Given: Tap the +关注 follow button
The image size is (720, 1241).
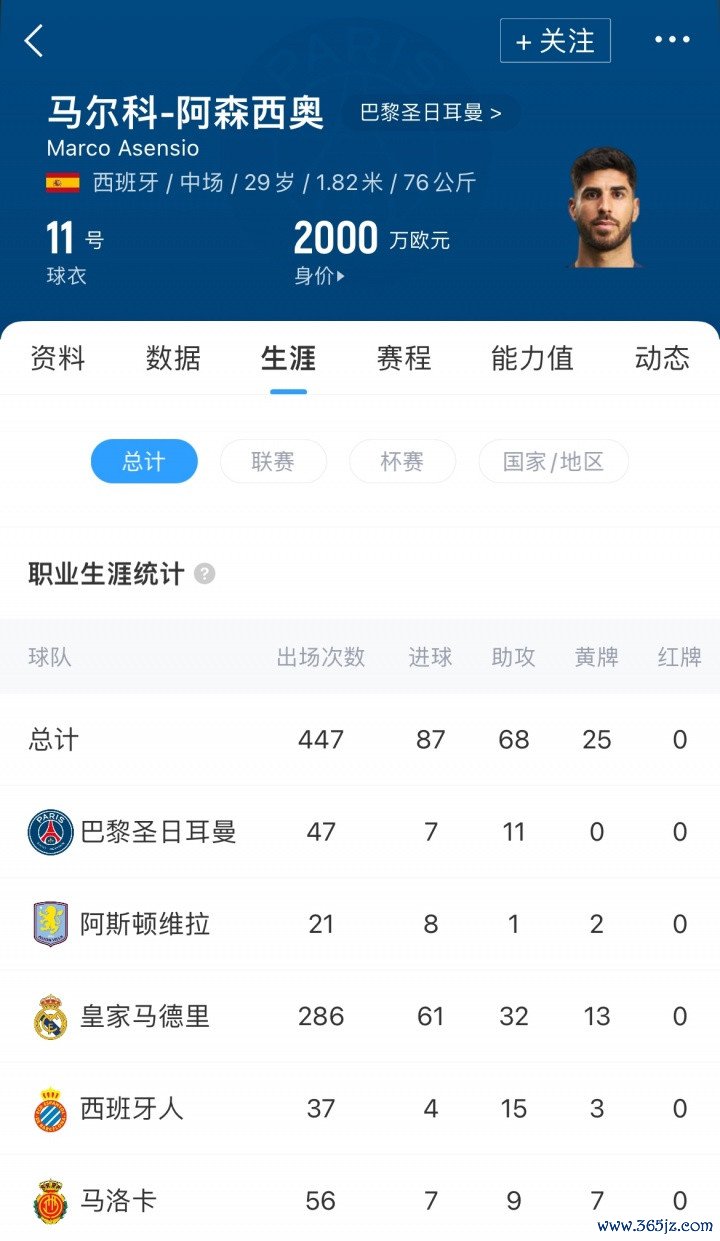Looking at the screenshot, I should (x=555, y=41).
